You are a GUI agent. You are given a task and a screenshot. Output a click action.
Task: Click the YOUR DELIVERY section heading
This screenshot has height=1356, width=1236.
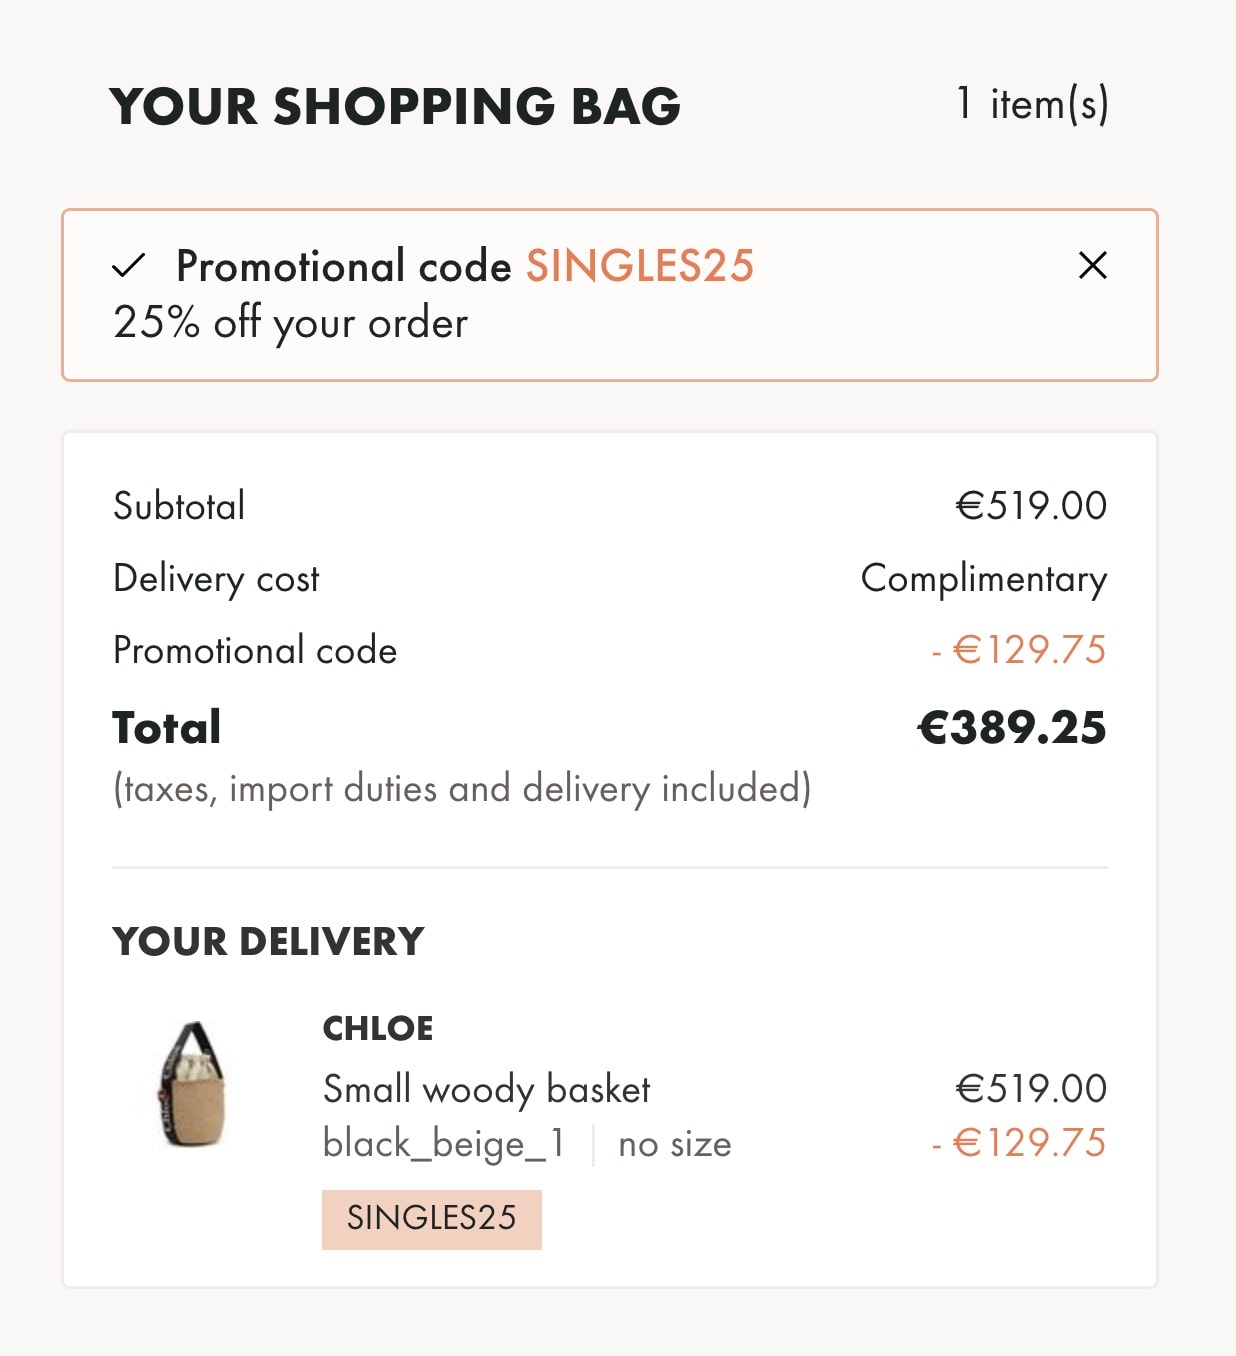268,942
